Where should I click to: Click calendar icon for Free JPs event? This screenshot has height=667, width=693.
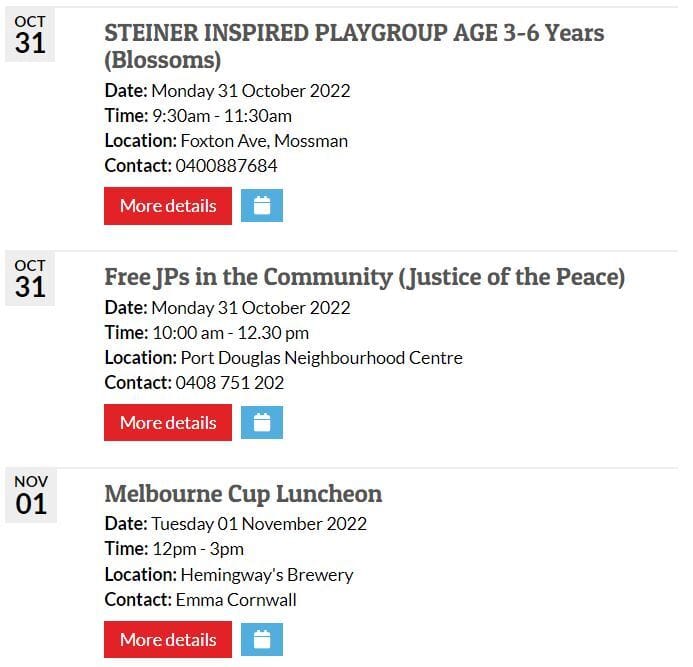click(x=262, y=423)
